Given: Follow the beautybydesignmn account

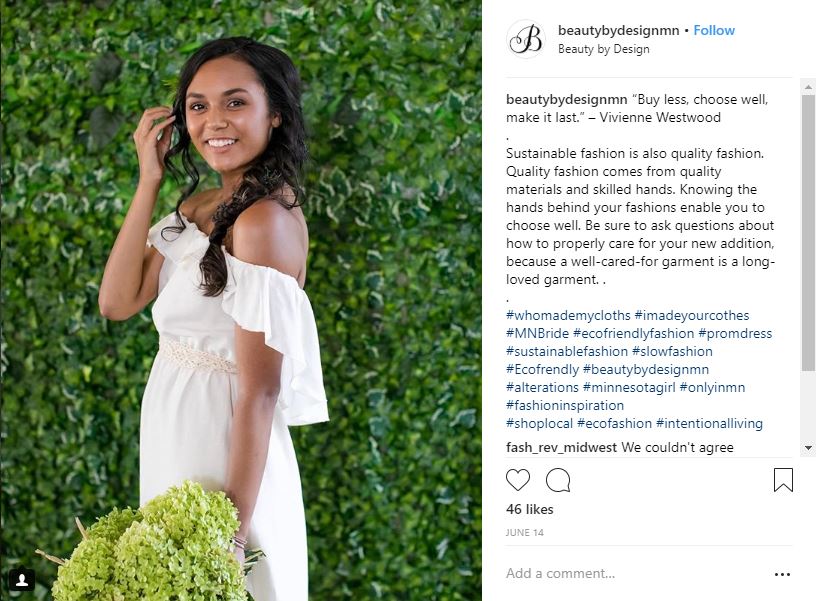Looking at the screenshot, I should point(714,30).
